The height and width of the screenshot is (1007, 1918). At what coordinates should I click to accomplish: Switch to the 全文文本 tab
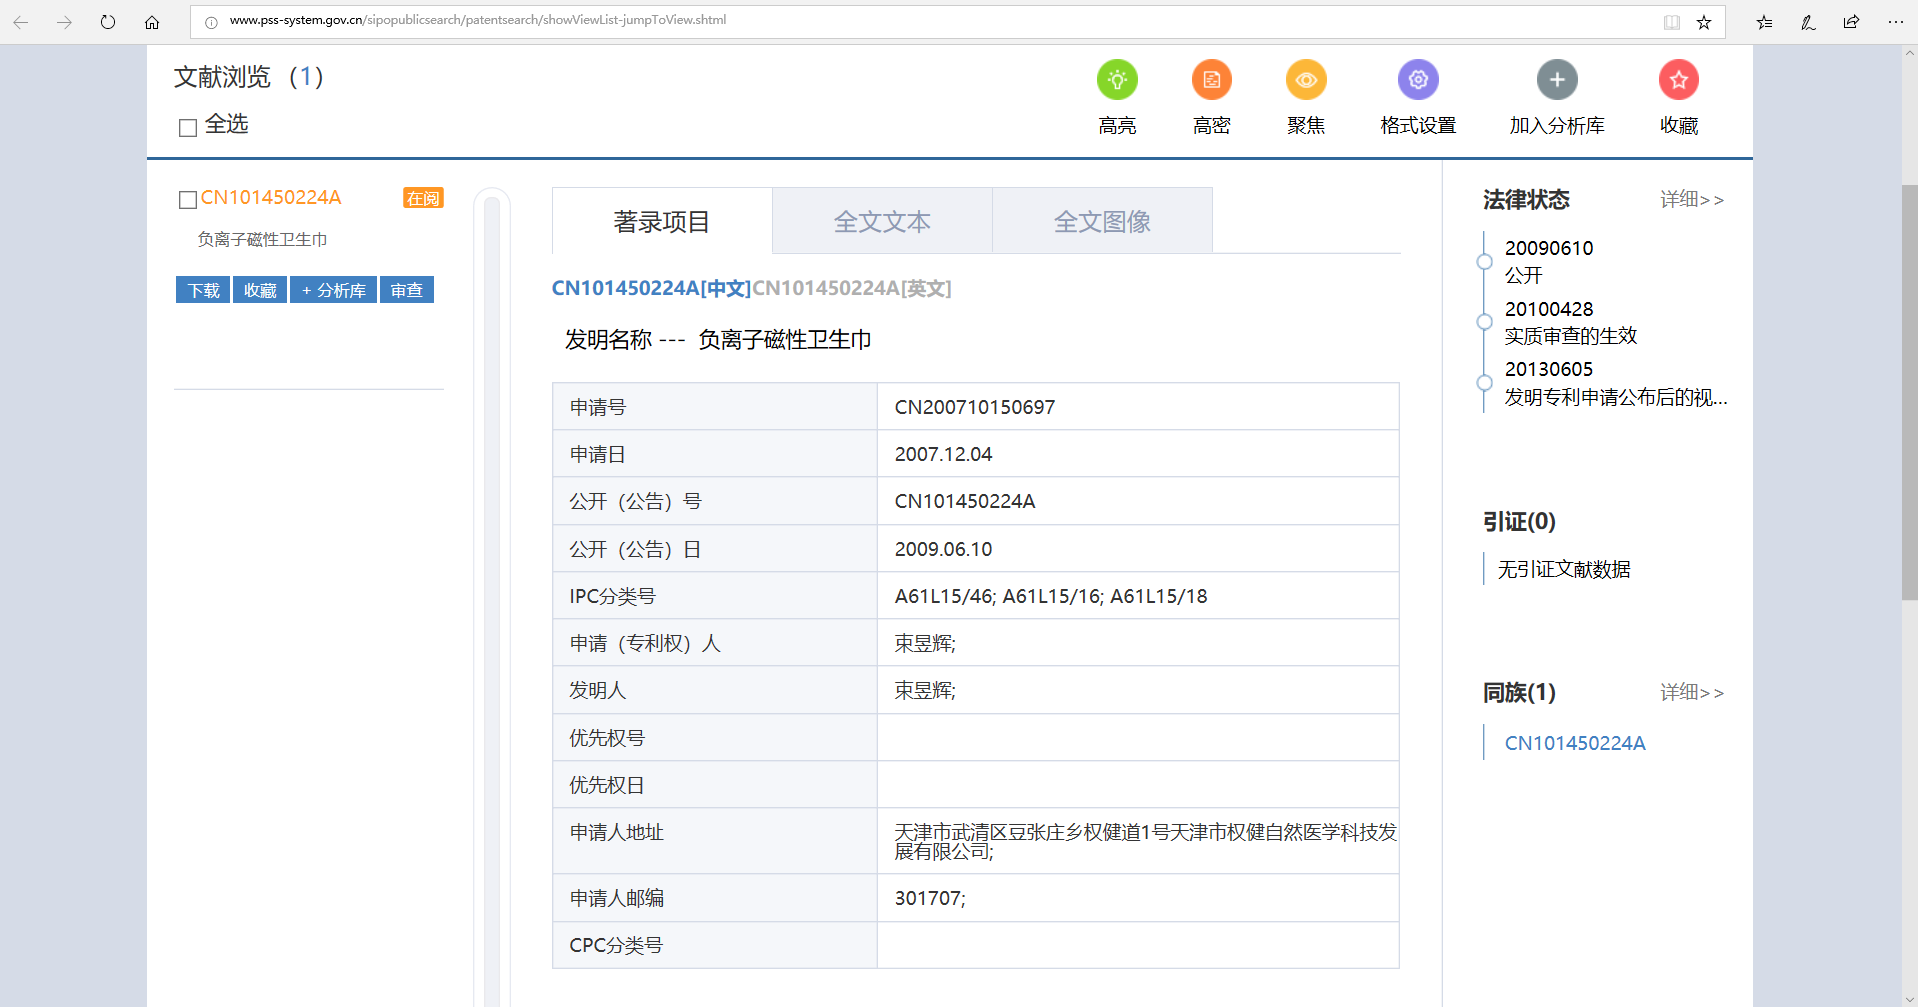(x=882, y=221)
